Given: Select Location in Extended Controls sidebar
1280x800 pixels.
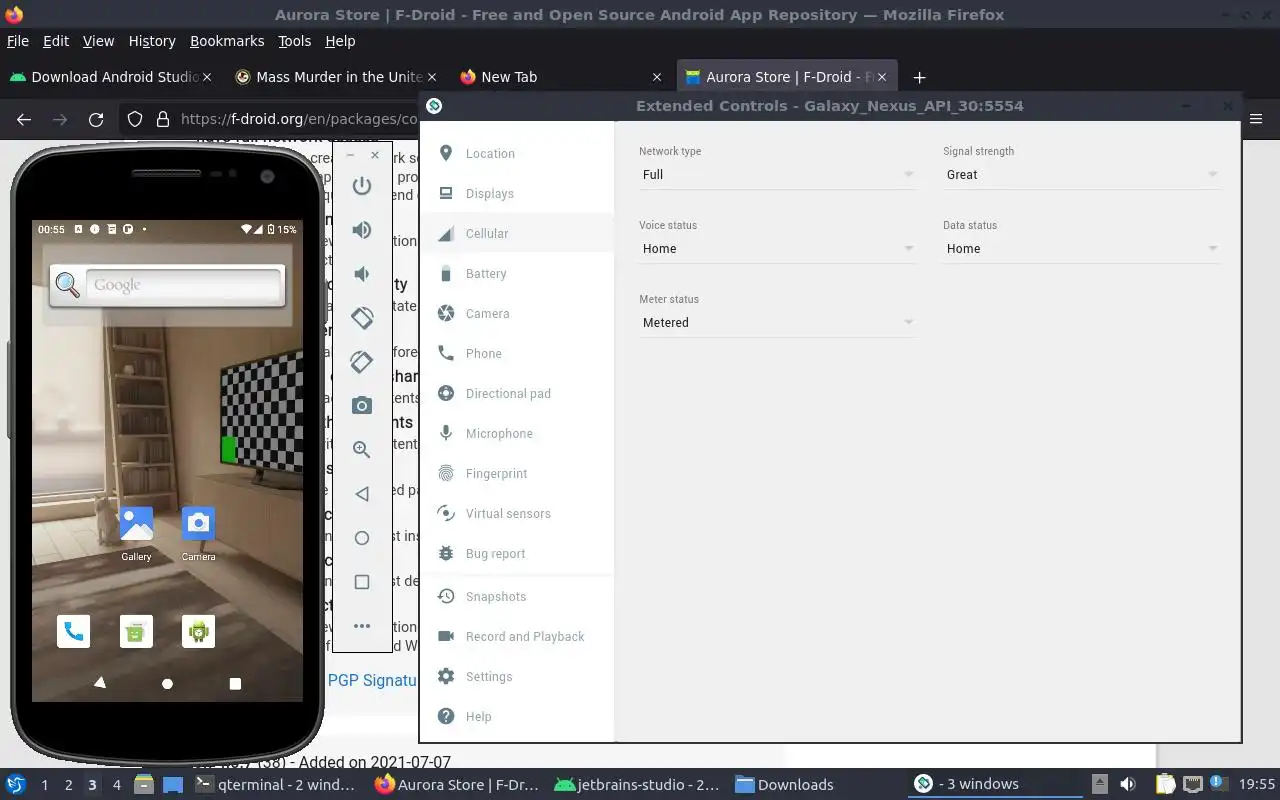Looking at the screenshot, I should 517,153.
